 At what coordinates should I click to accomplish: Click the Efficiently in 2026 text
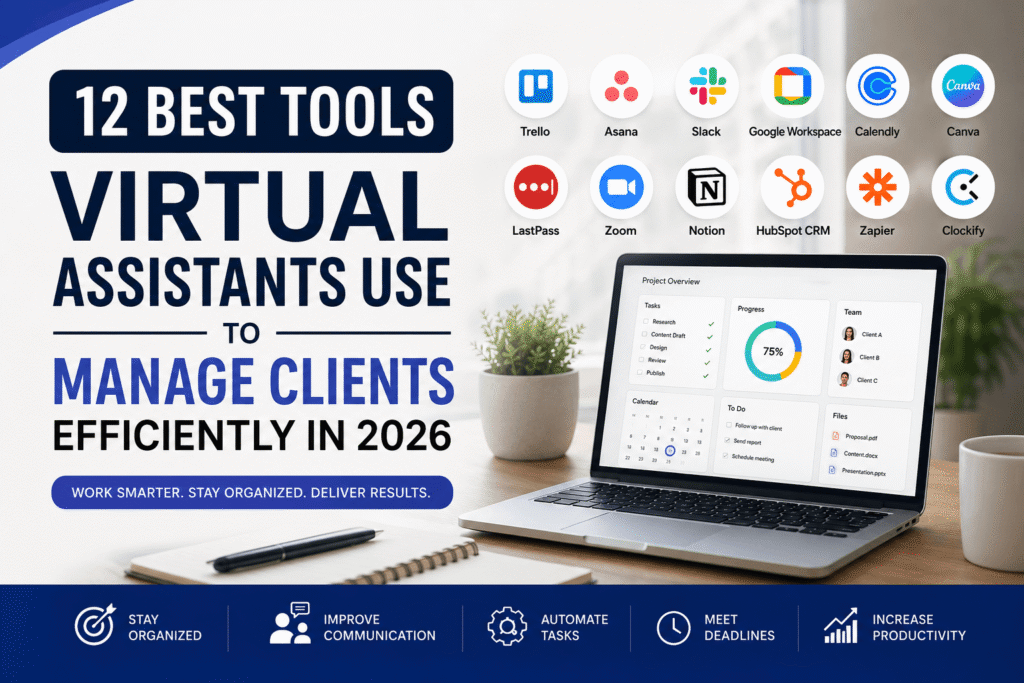coord(252,436)
